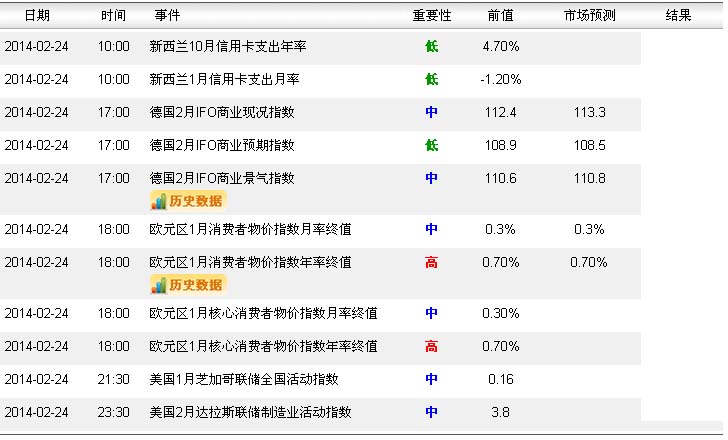Click the 日期 column header

(36, 16)
